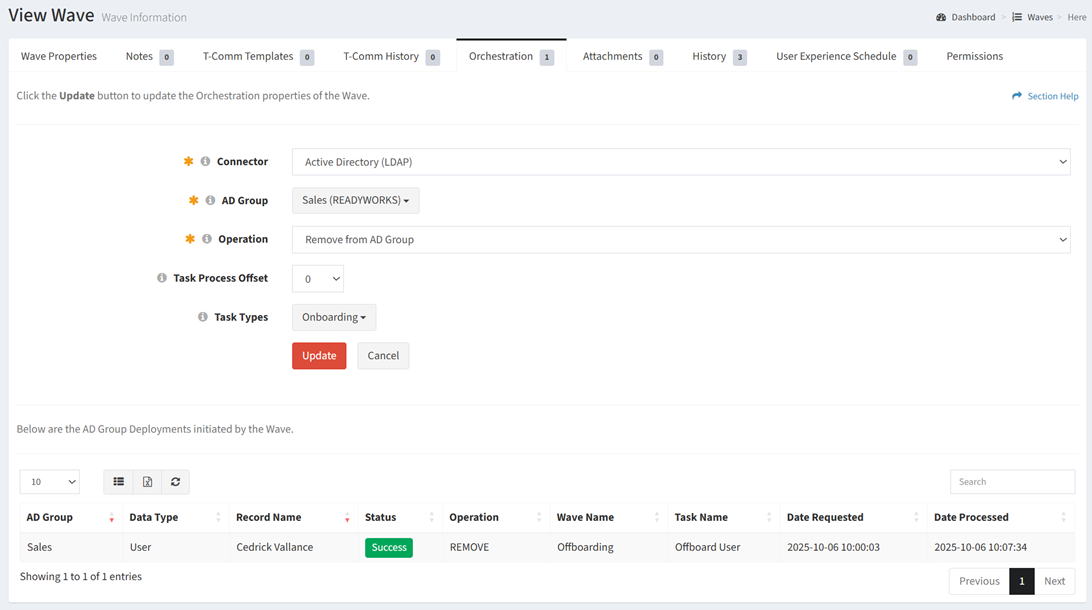Expand the Sales (READYWORKS) AD Group dropdown
The width and height of the screenshot is (1092, 610).
click(355, 201)
